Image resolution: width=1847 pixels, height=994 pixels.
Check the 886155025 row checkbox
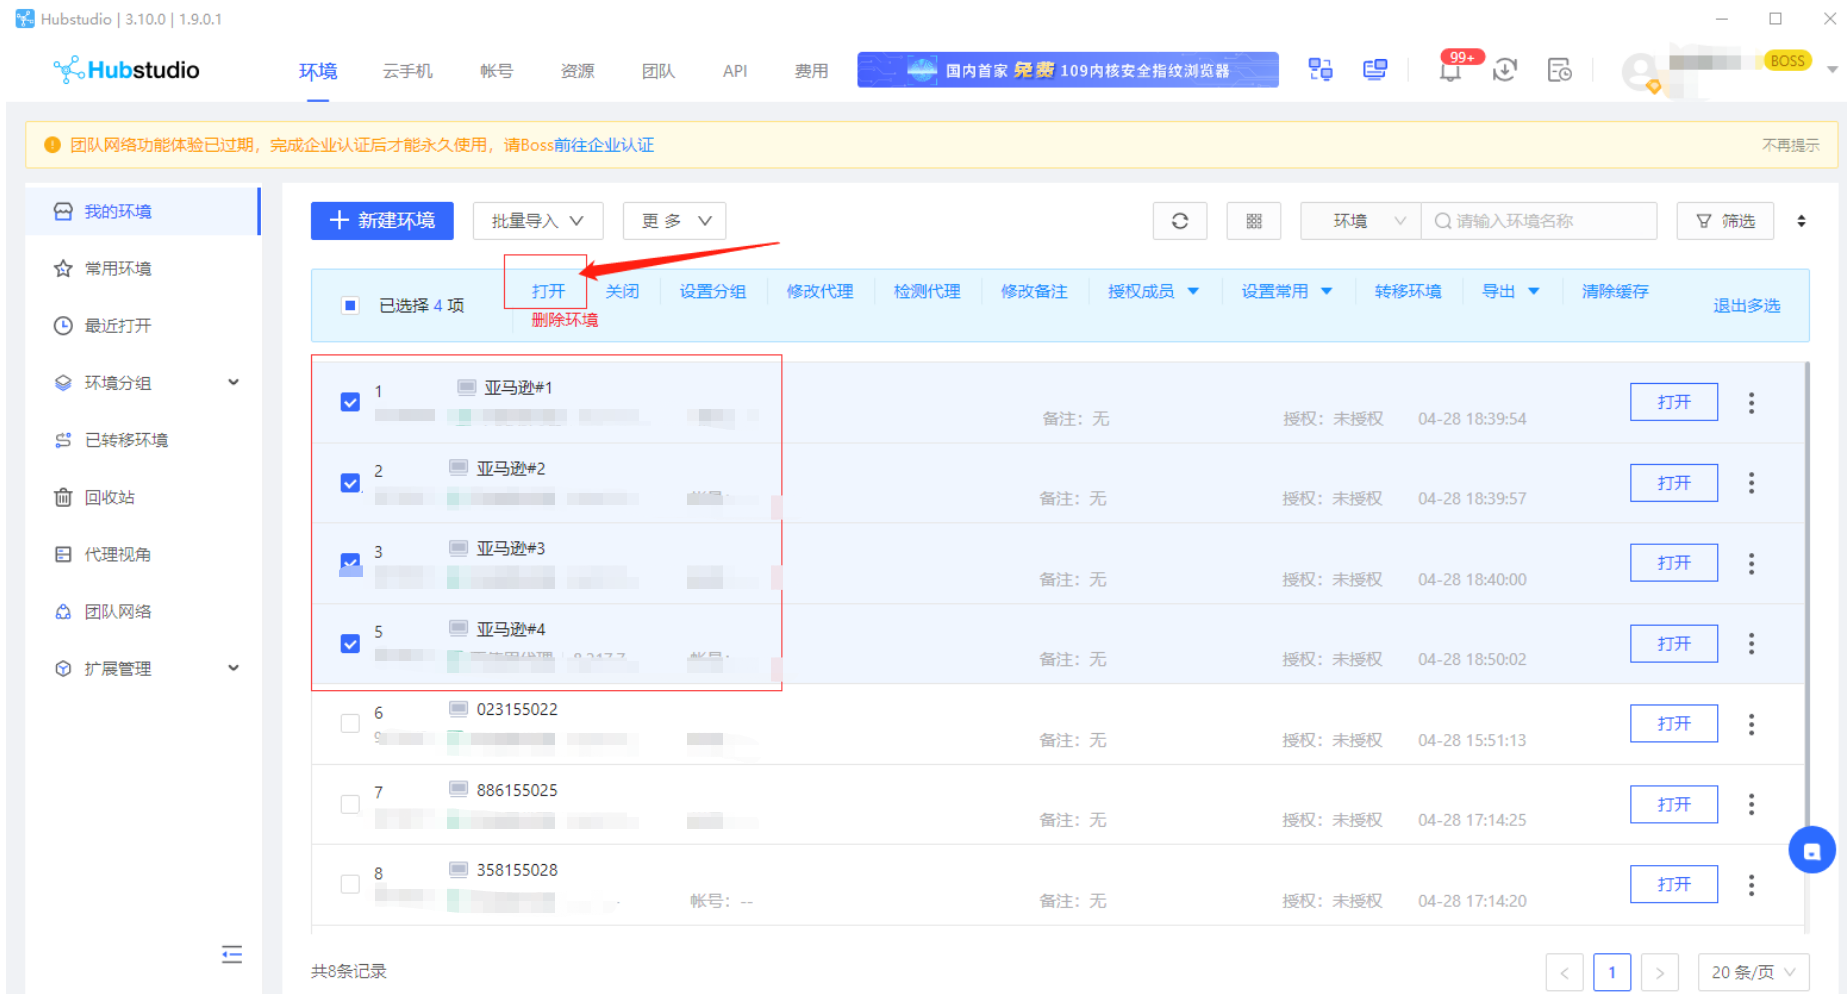click(x=350, y=804)
